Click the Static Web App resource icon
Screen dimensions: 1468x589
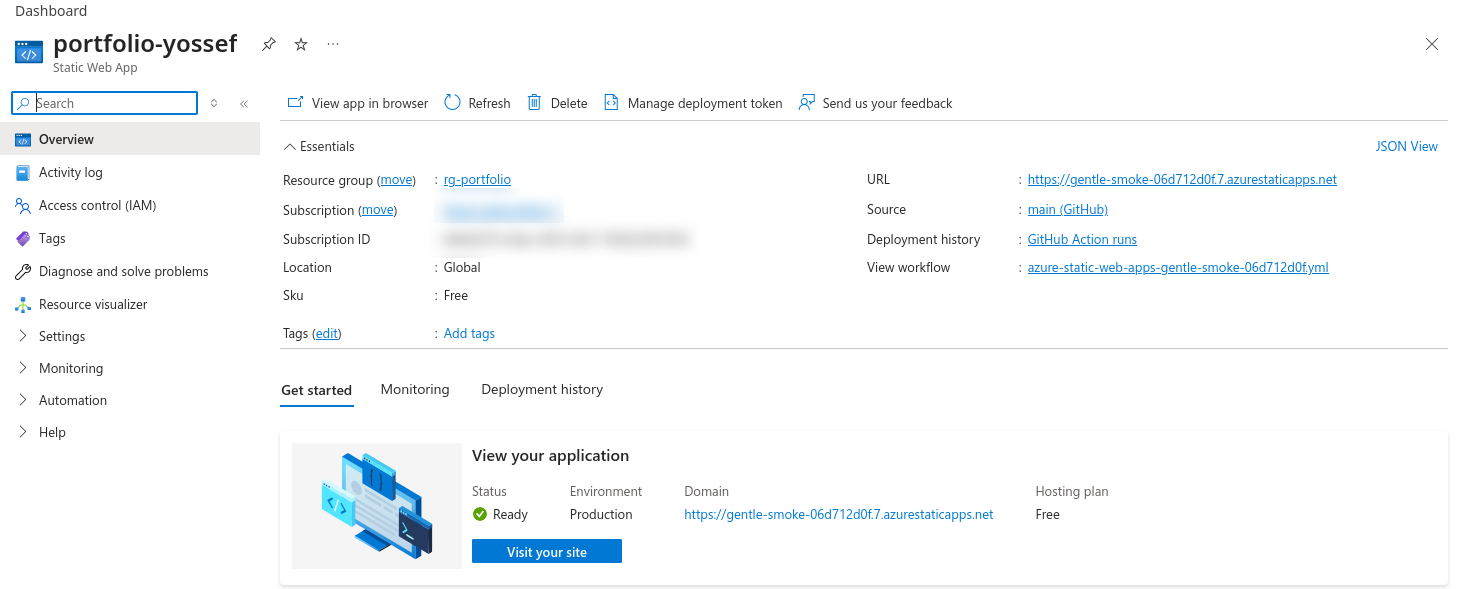coord(29,53)
